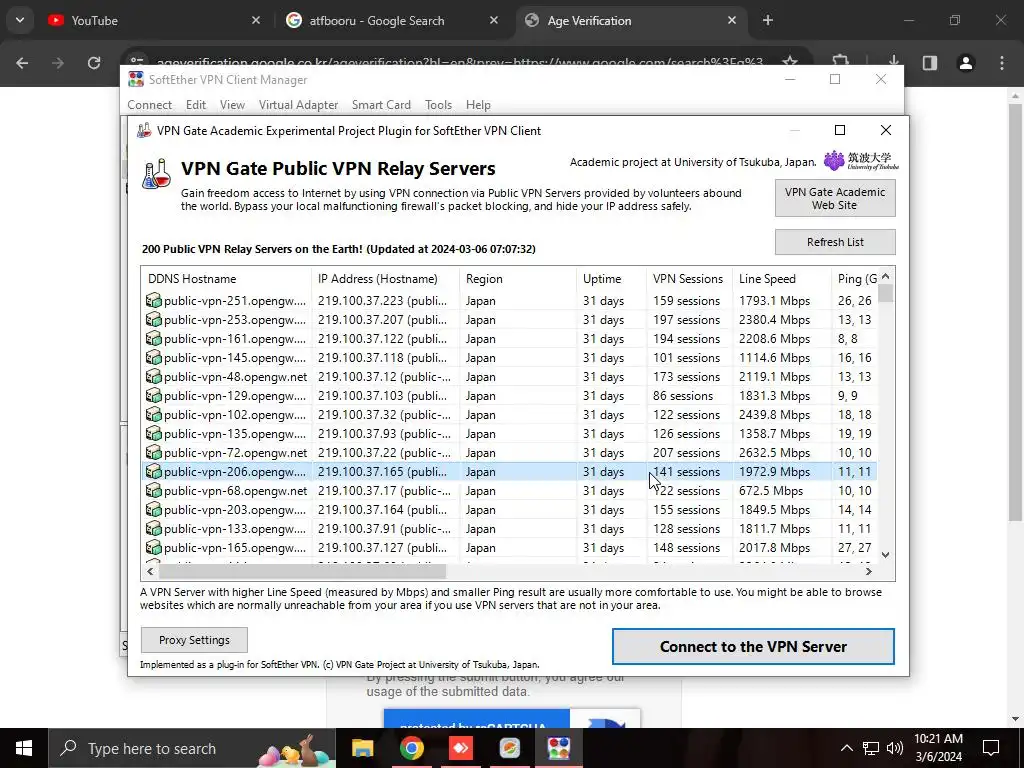Open the Edit menu
1024x768 pixels.
pyautogui.click(x=196, y=104)
